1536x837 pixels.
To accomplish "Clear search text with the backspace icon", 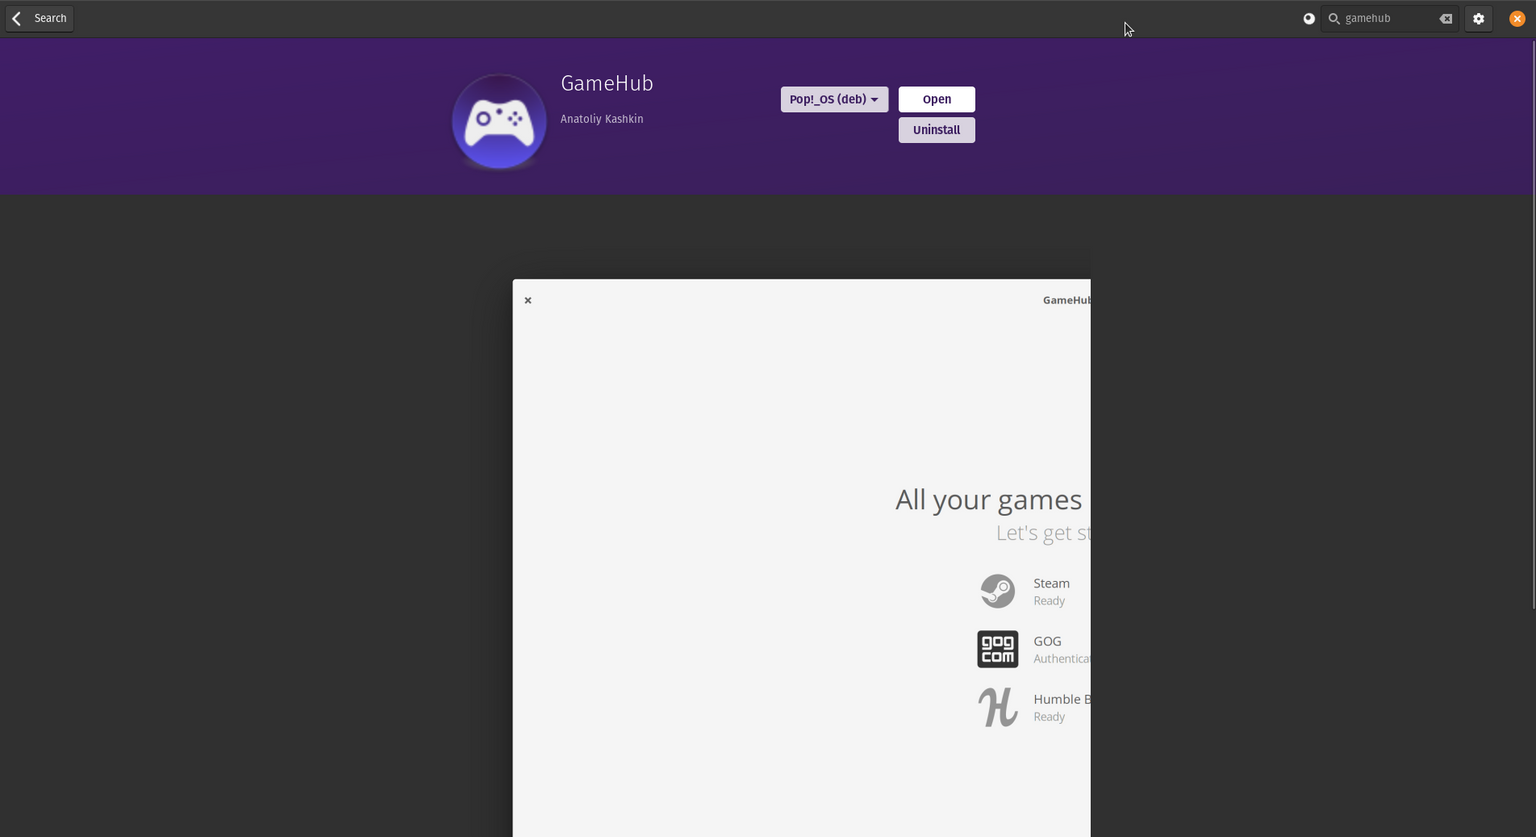I will click(x=1444, y=18).
